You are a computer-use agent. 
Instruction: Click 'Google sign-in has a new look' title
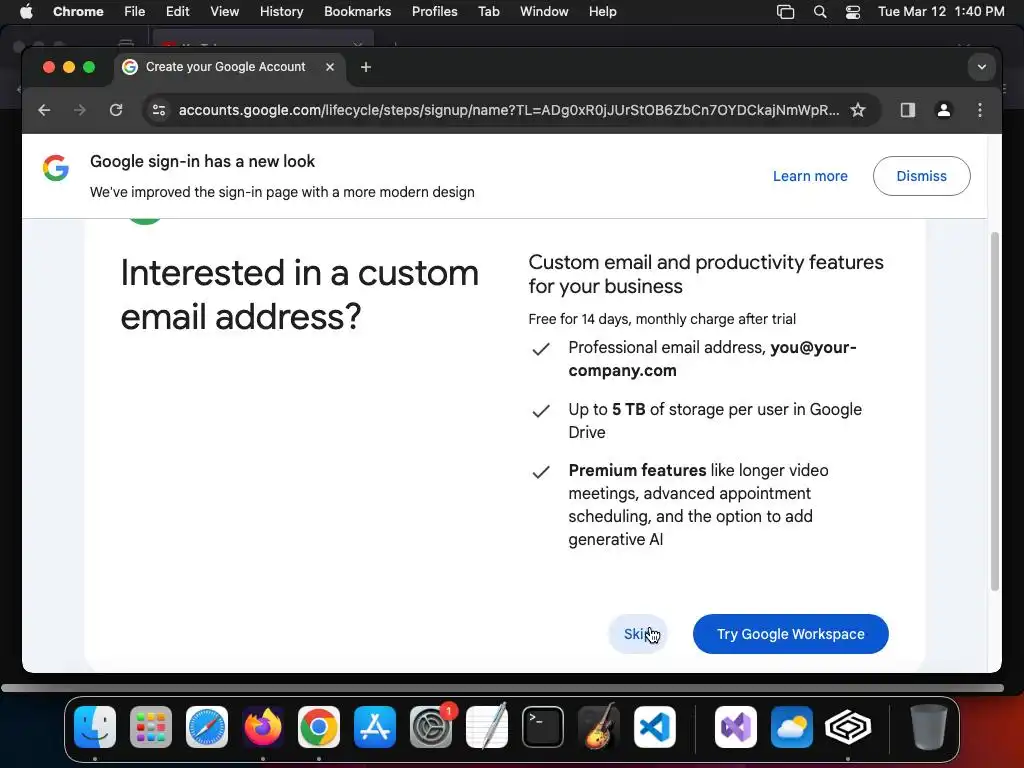click(202, 161)
